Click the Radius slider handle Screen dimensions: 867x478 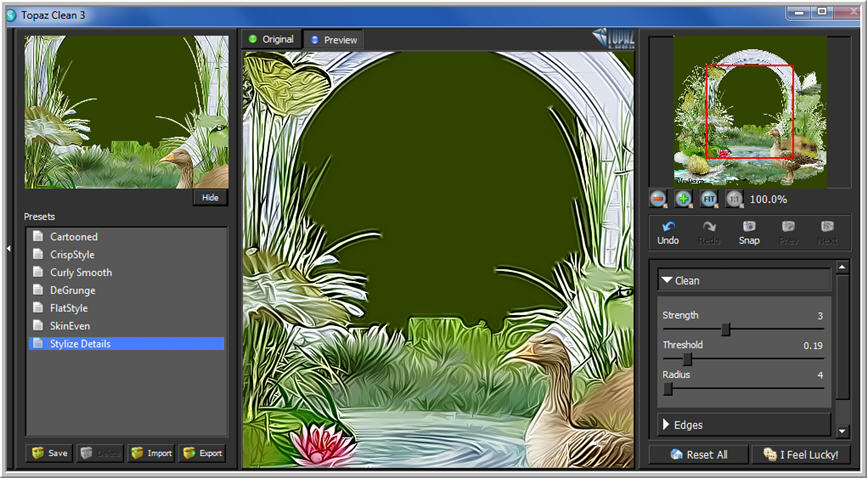tap(668, 389)
